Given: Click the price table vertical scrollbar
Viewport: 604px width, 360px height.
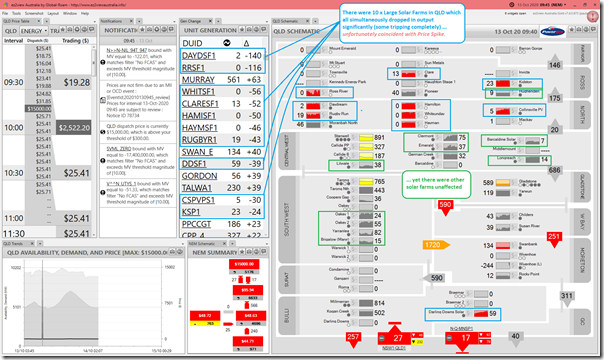Looking at the screenshot, I should point(93,141).
